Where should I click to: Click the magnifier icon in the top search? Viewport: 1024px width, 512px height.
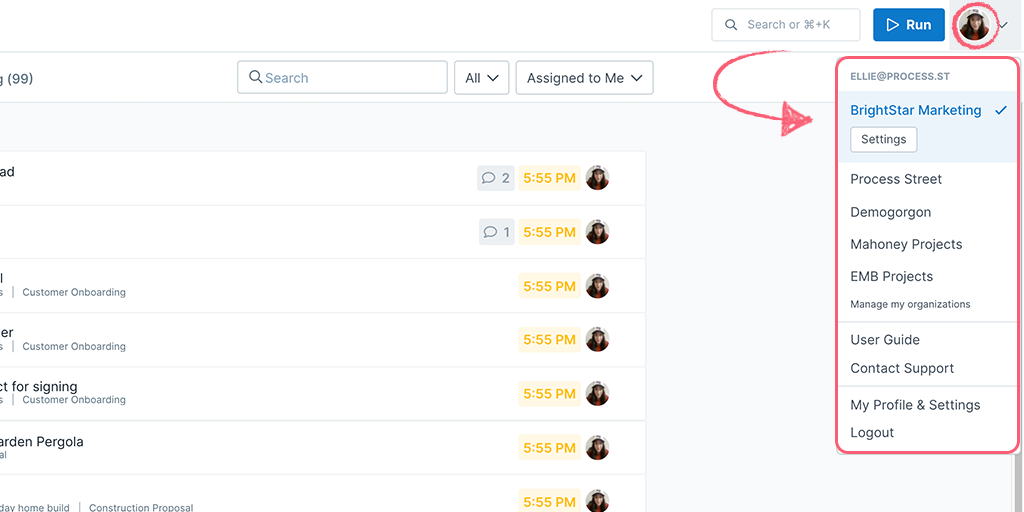coord(731,25)
